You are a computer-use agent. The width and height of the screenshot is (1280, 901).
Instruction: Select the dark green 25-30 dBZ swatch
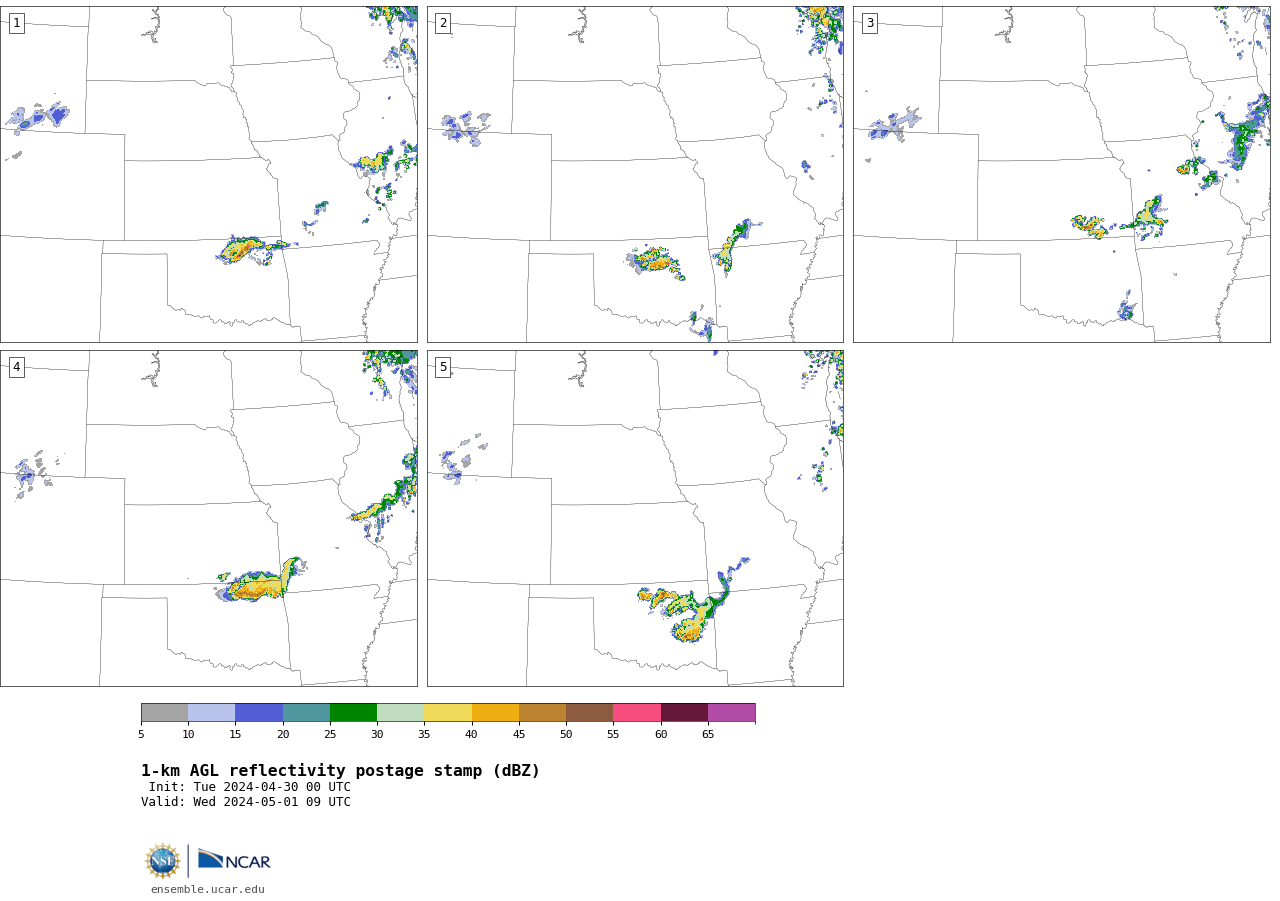click(x=353, y=713)
